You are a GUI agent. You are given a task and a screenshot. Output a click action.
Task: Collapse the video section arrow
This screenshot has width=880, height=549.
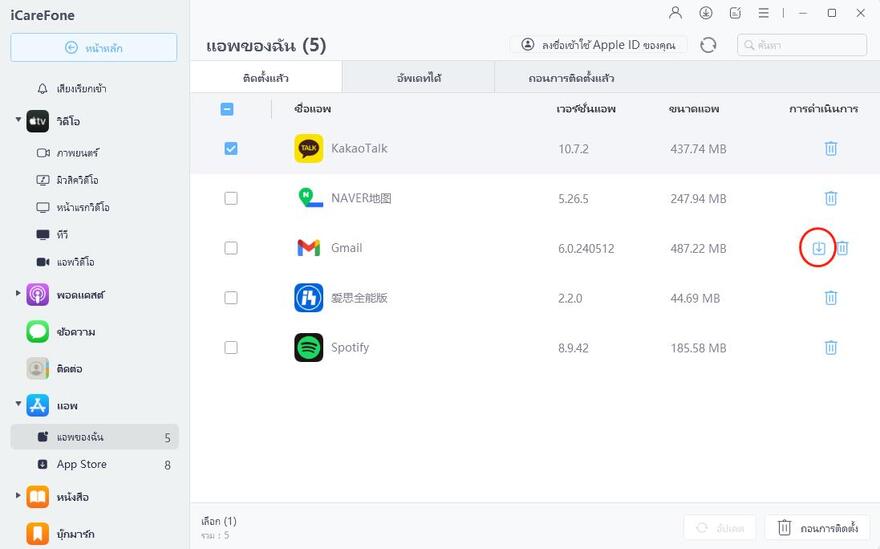point(18,120)
